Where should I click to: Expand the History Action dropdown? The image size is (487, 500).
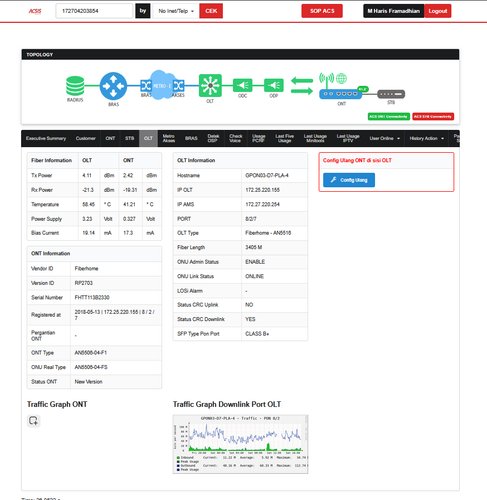pyautogui.click(x=427, y=138)
